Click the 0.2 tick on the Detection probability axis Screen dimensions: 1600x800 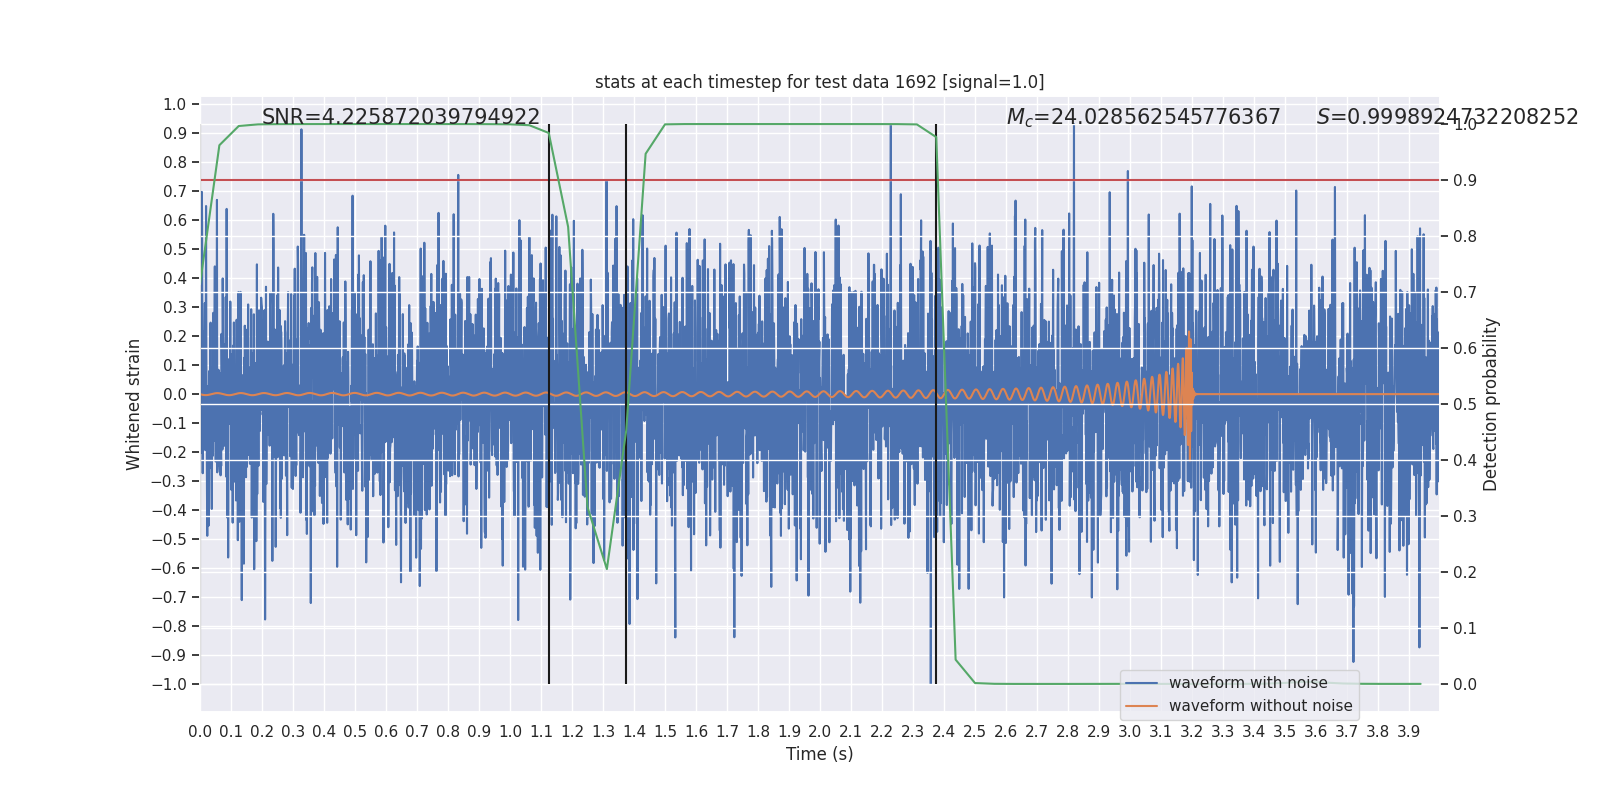point(1464,572)
